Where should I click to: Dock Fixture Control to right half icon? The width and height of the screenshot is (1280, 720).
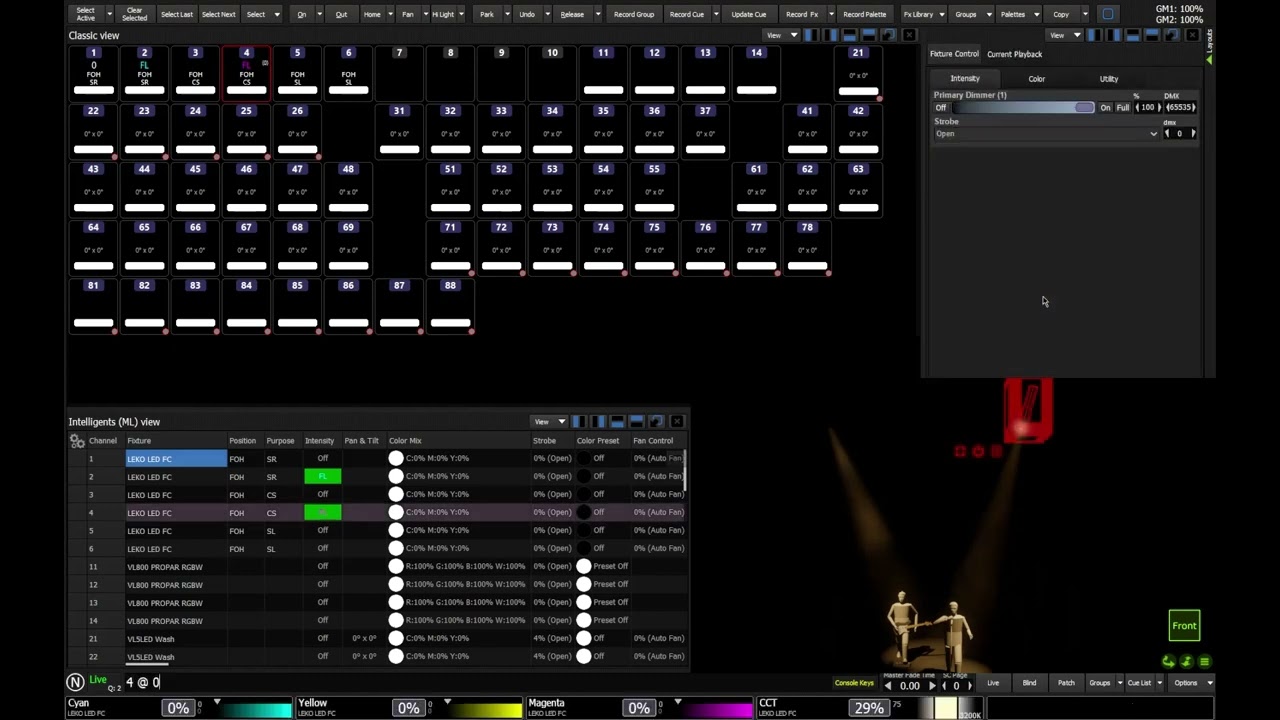[x=1113, y=35]
